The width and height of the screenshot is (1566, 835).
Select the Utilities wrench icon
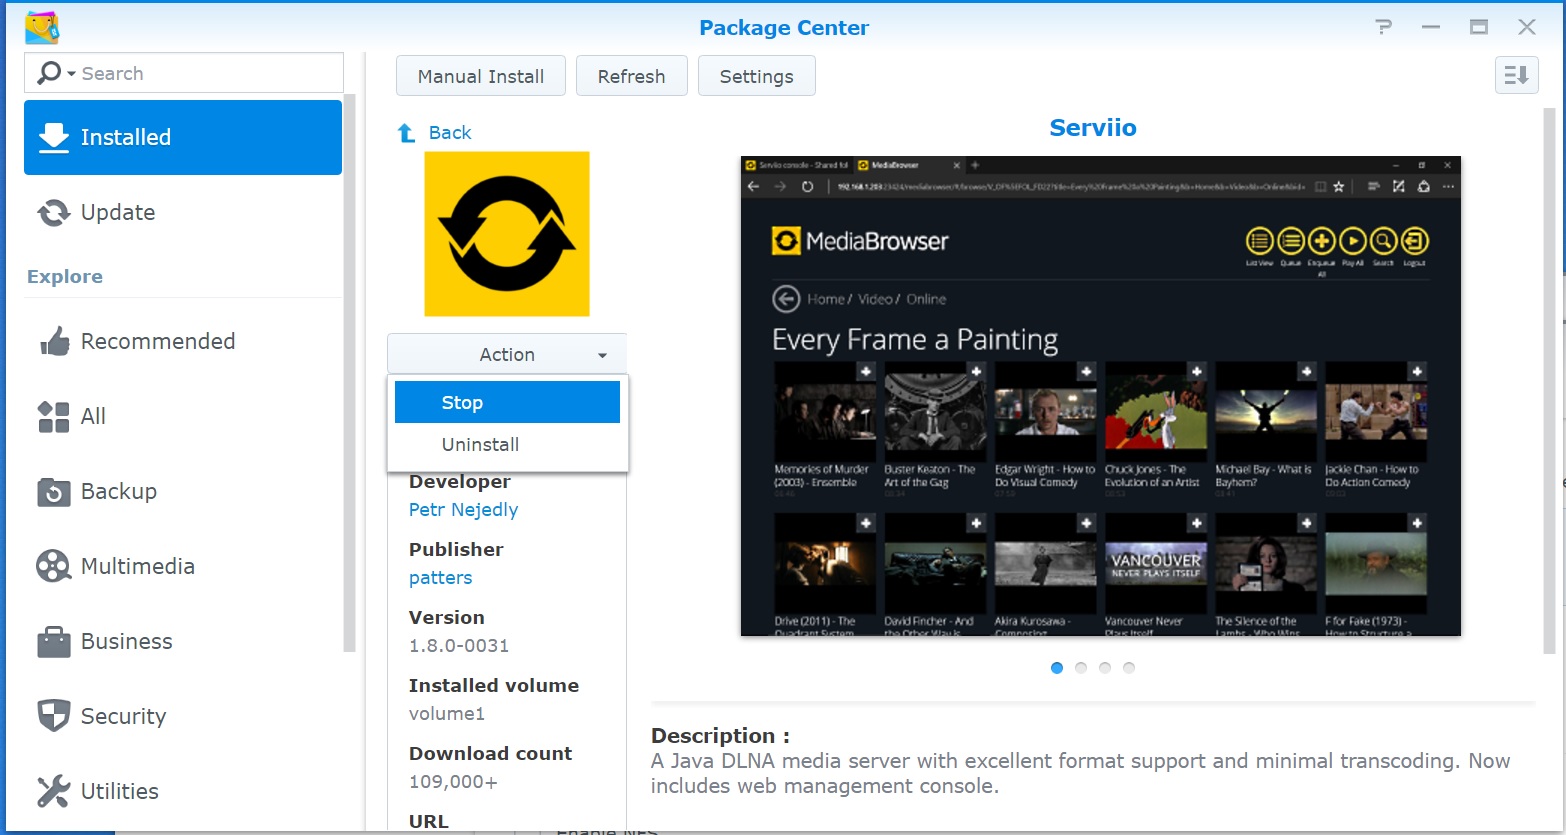click(54, 791)
